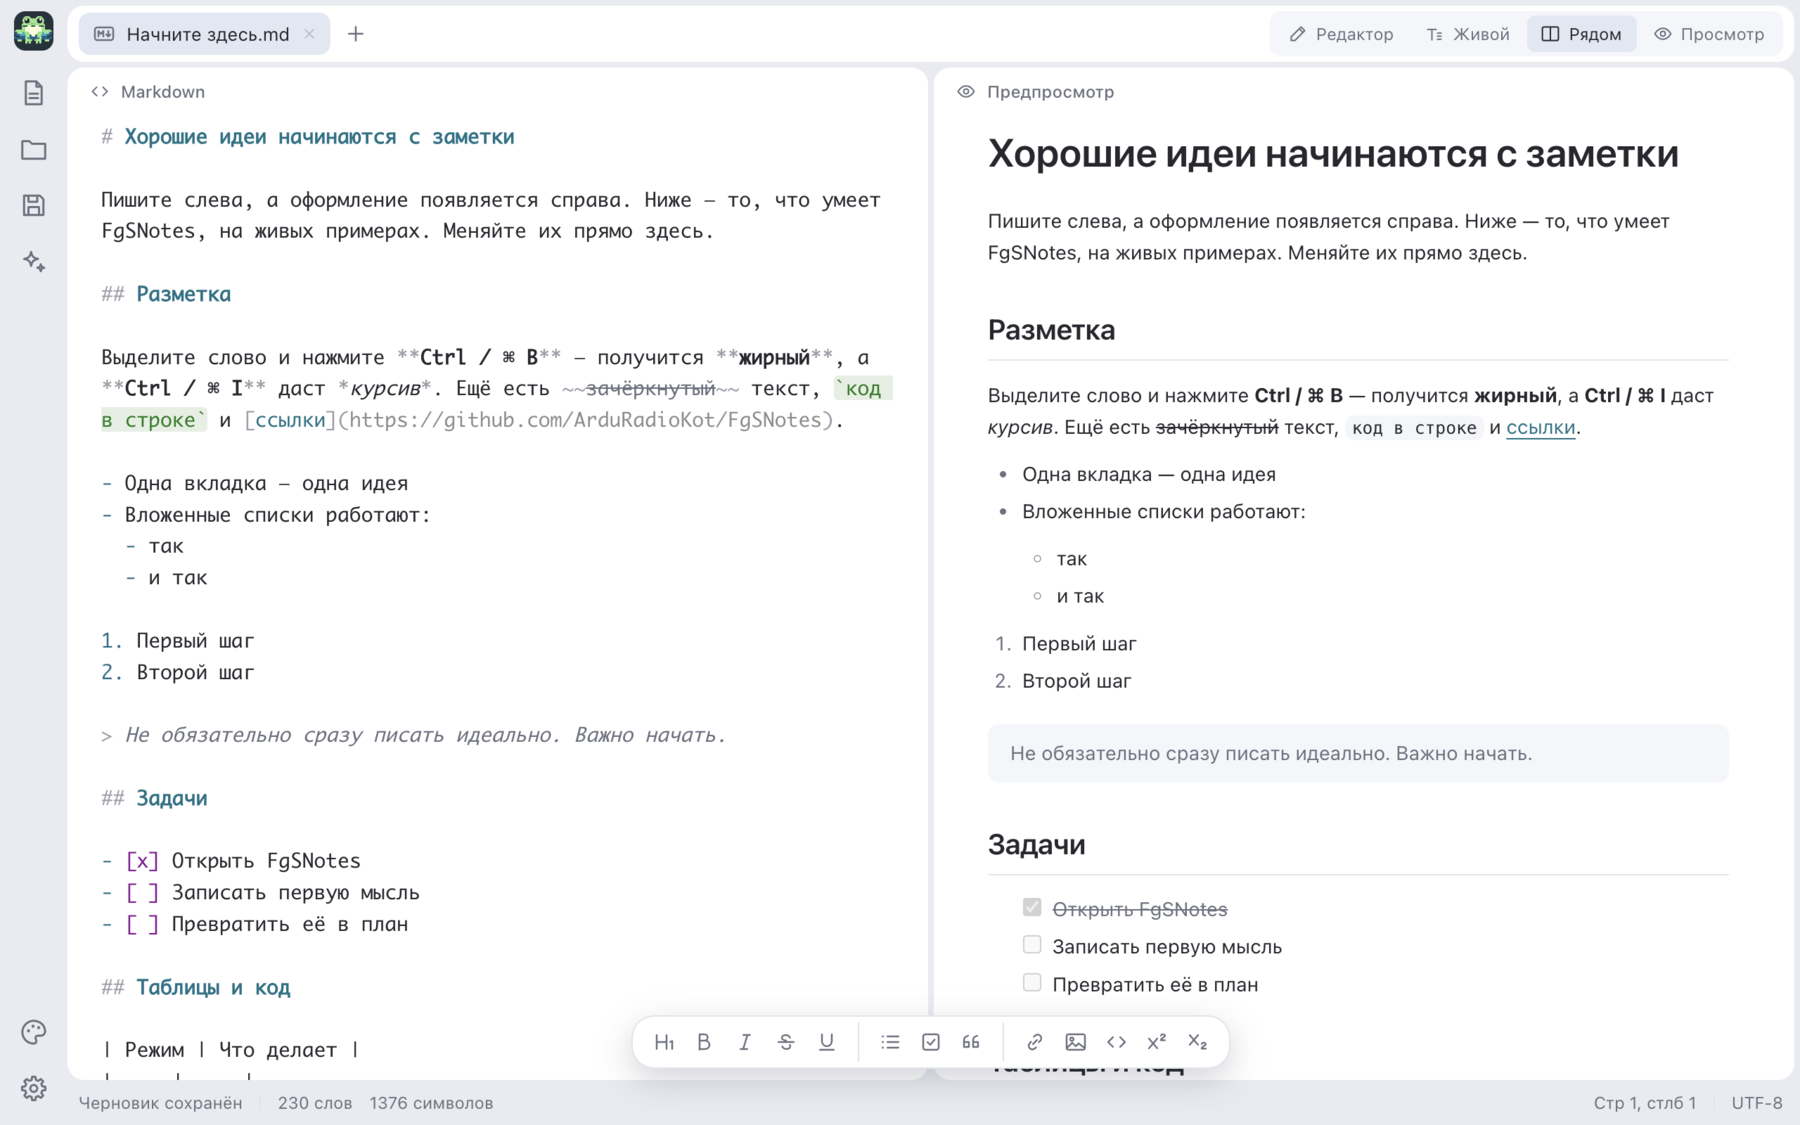The width and height of the screenshot is (1800, 1125).
Task: Insert a hyperlink from toolbar
Action: point(1035,1042)
